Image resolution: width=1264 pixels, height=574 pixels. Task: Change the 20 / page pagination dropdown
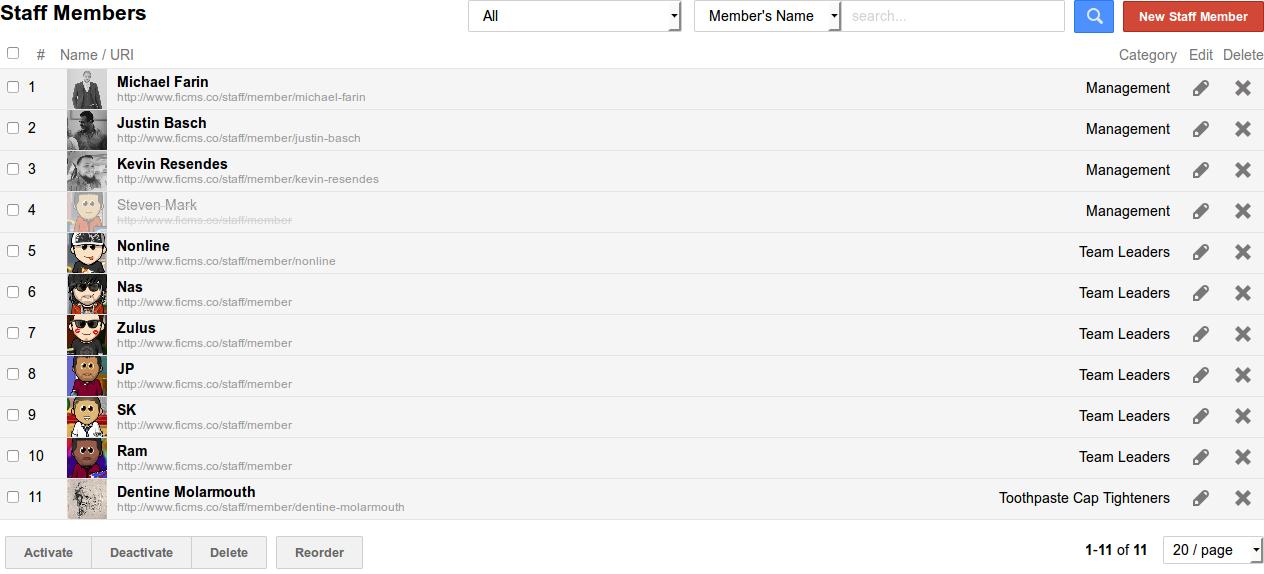[x=1212, y=550]
